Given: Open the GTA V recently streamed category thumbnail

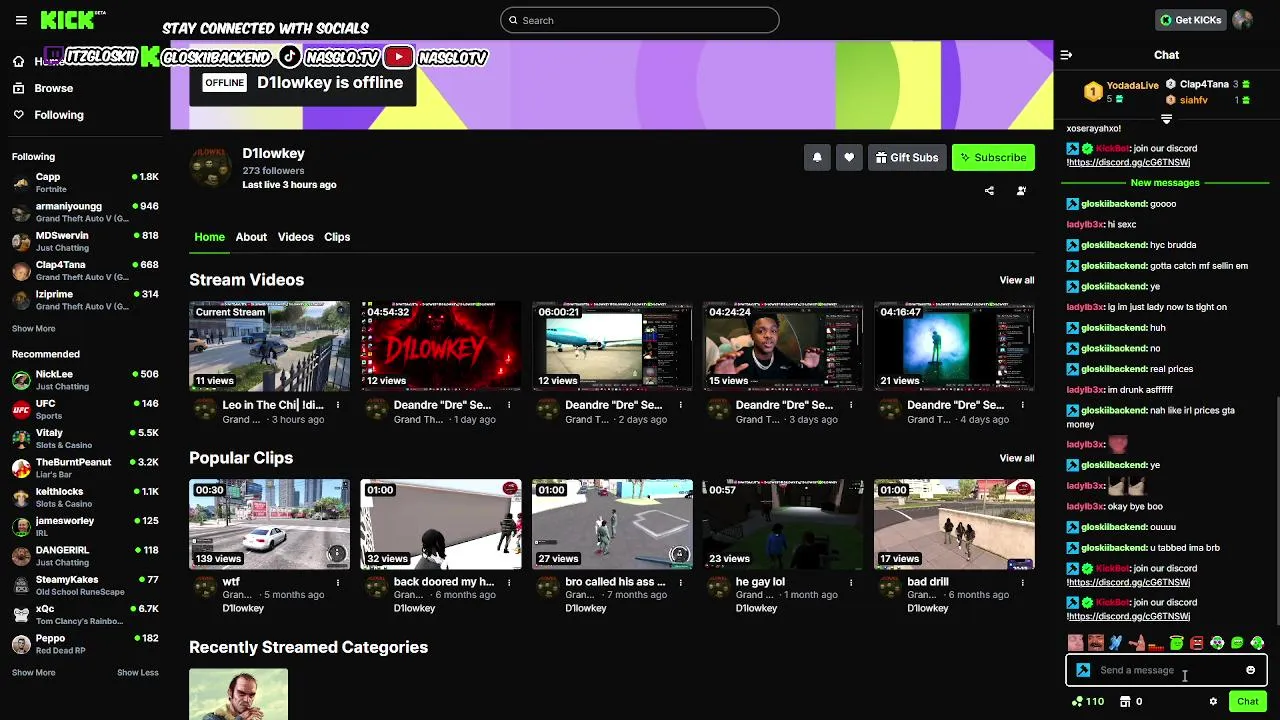Looking at the screenshot, I should tap(238, 694).
